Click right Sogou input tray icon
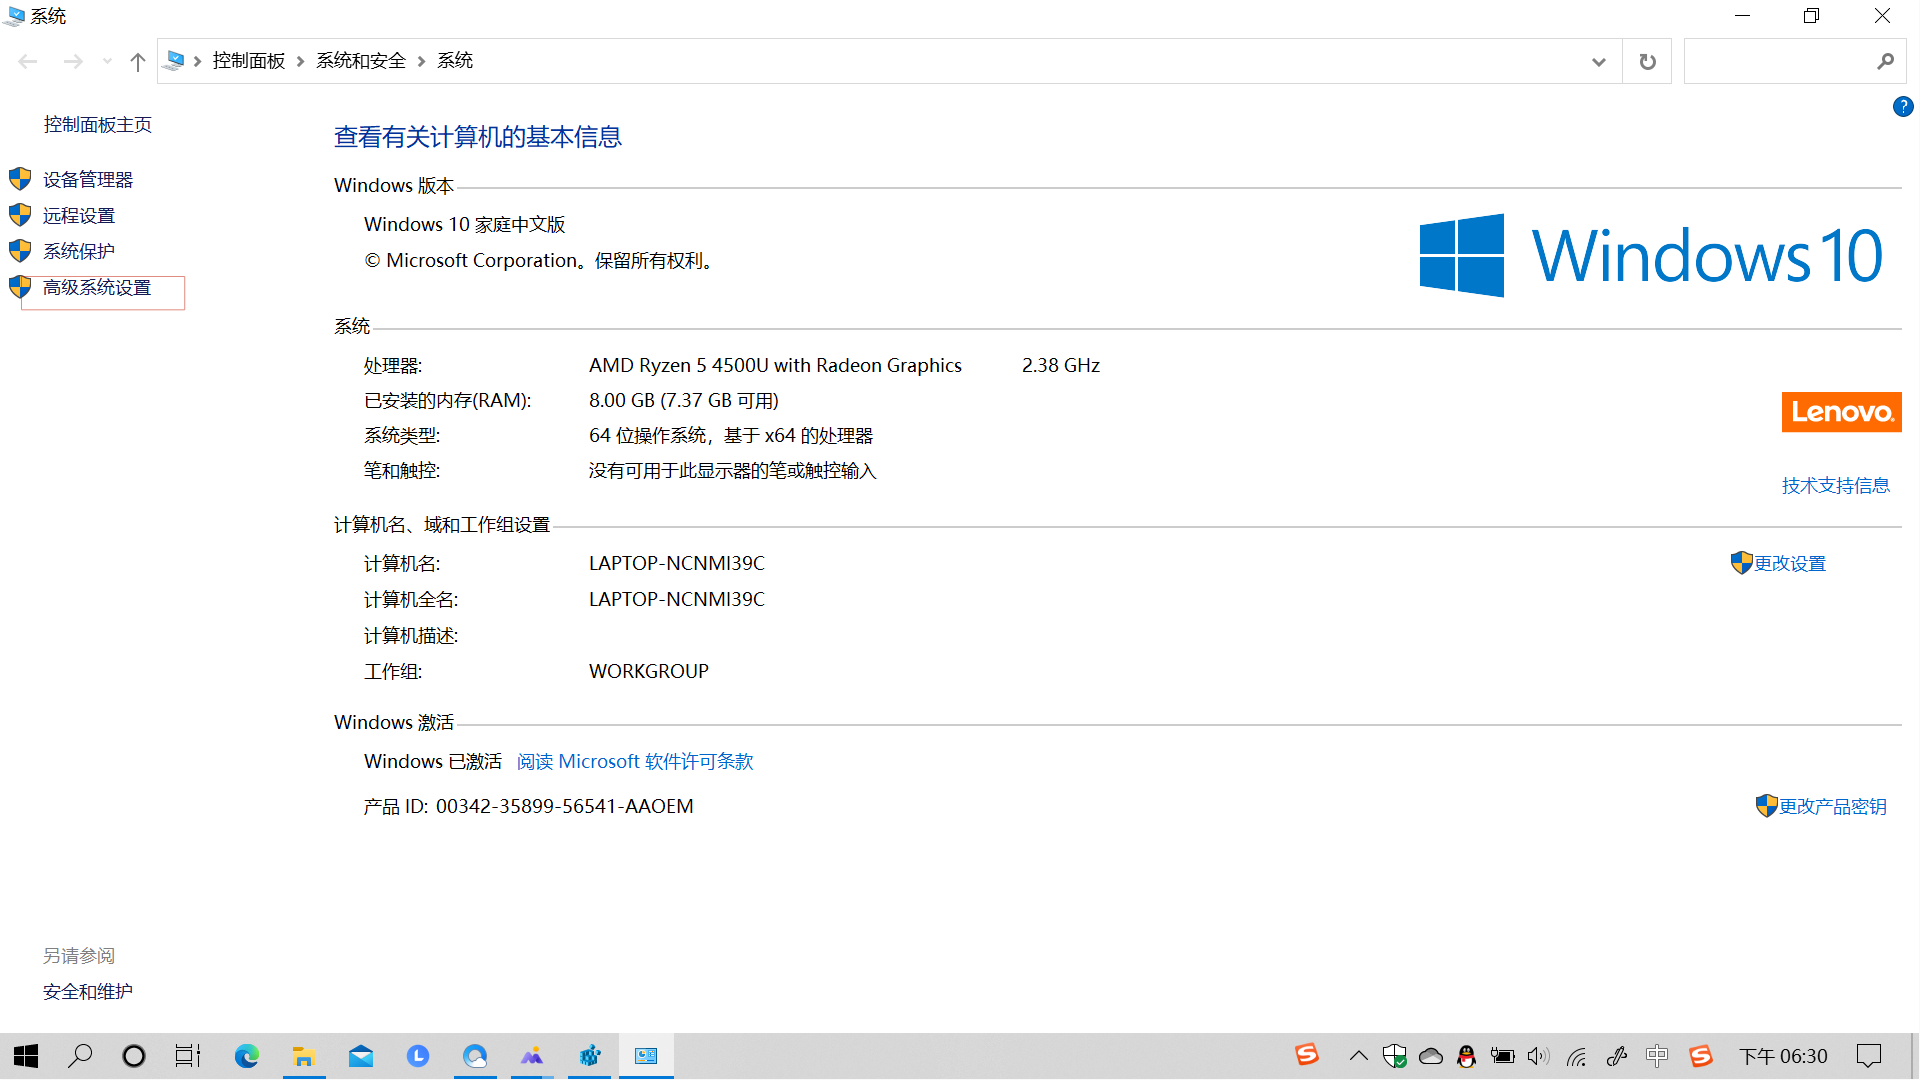This screenshot has width=1920, height=1080. pyautogui.click(x=1701, y=1056)
